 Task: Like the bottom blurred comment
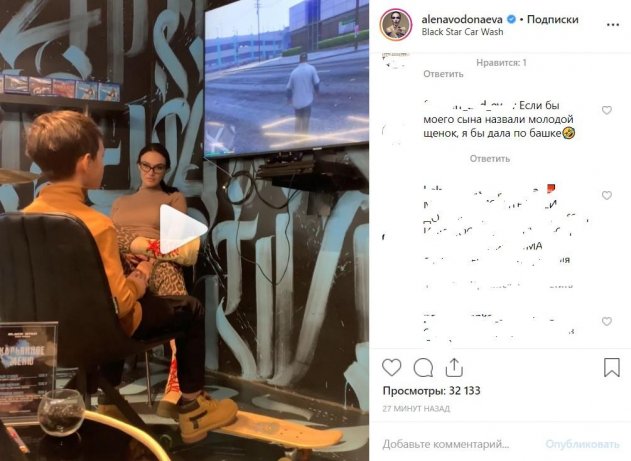tap(606, 321)
